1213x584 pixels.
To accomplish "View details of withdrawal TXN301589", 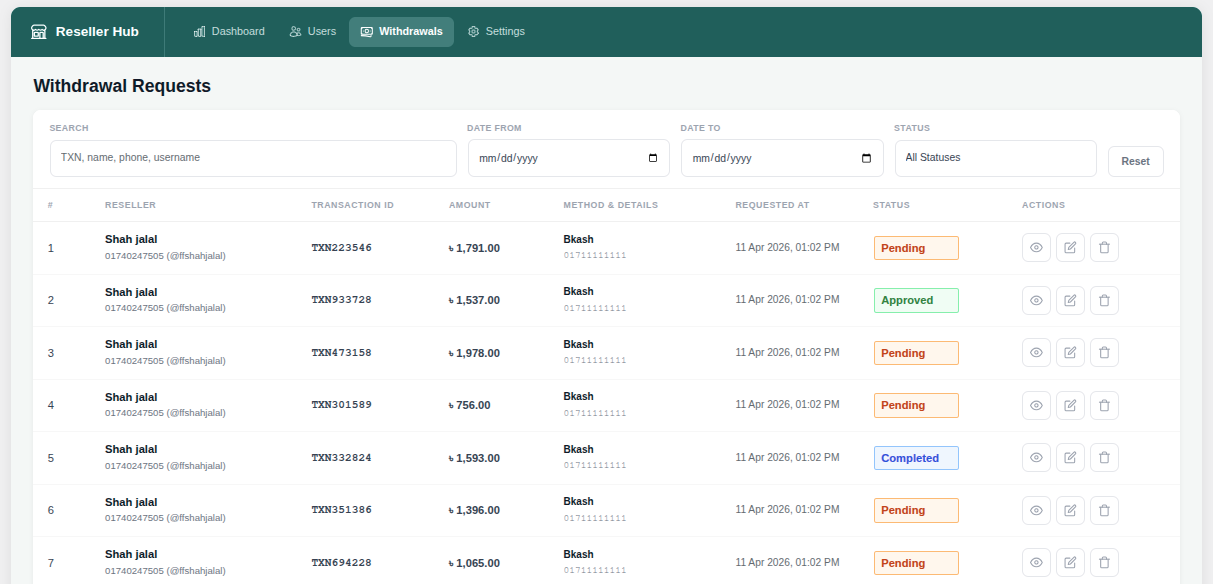I will click(x=1036, y=405).
